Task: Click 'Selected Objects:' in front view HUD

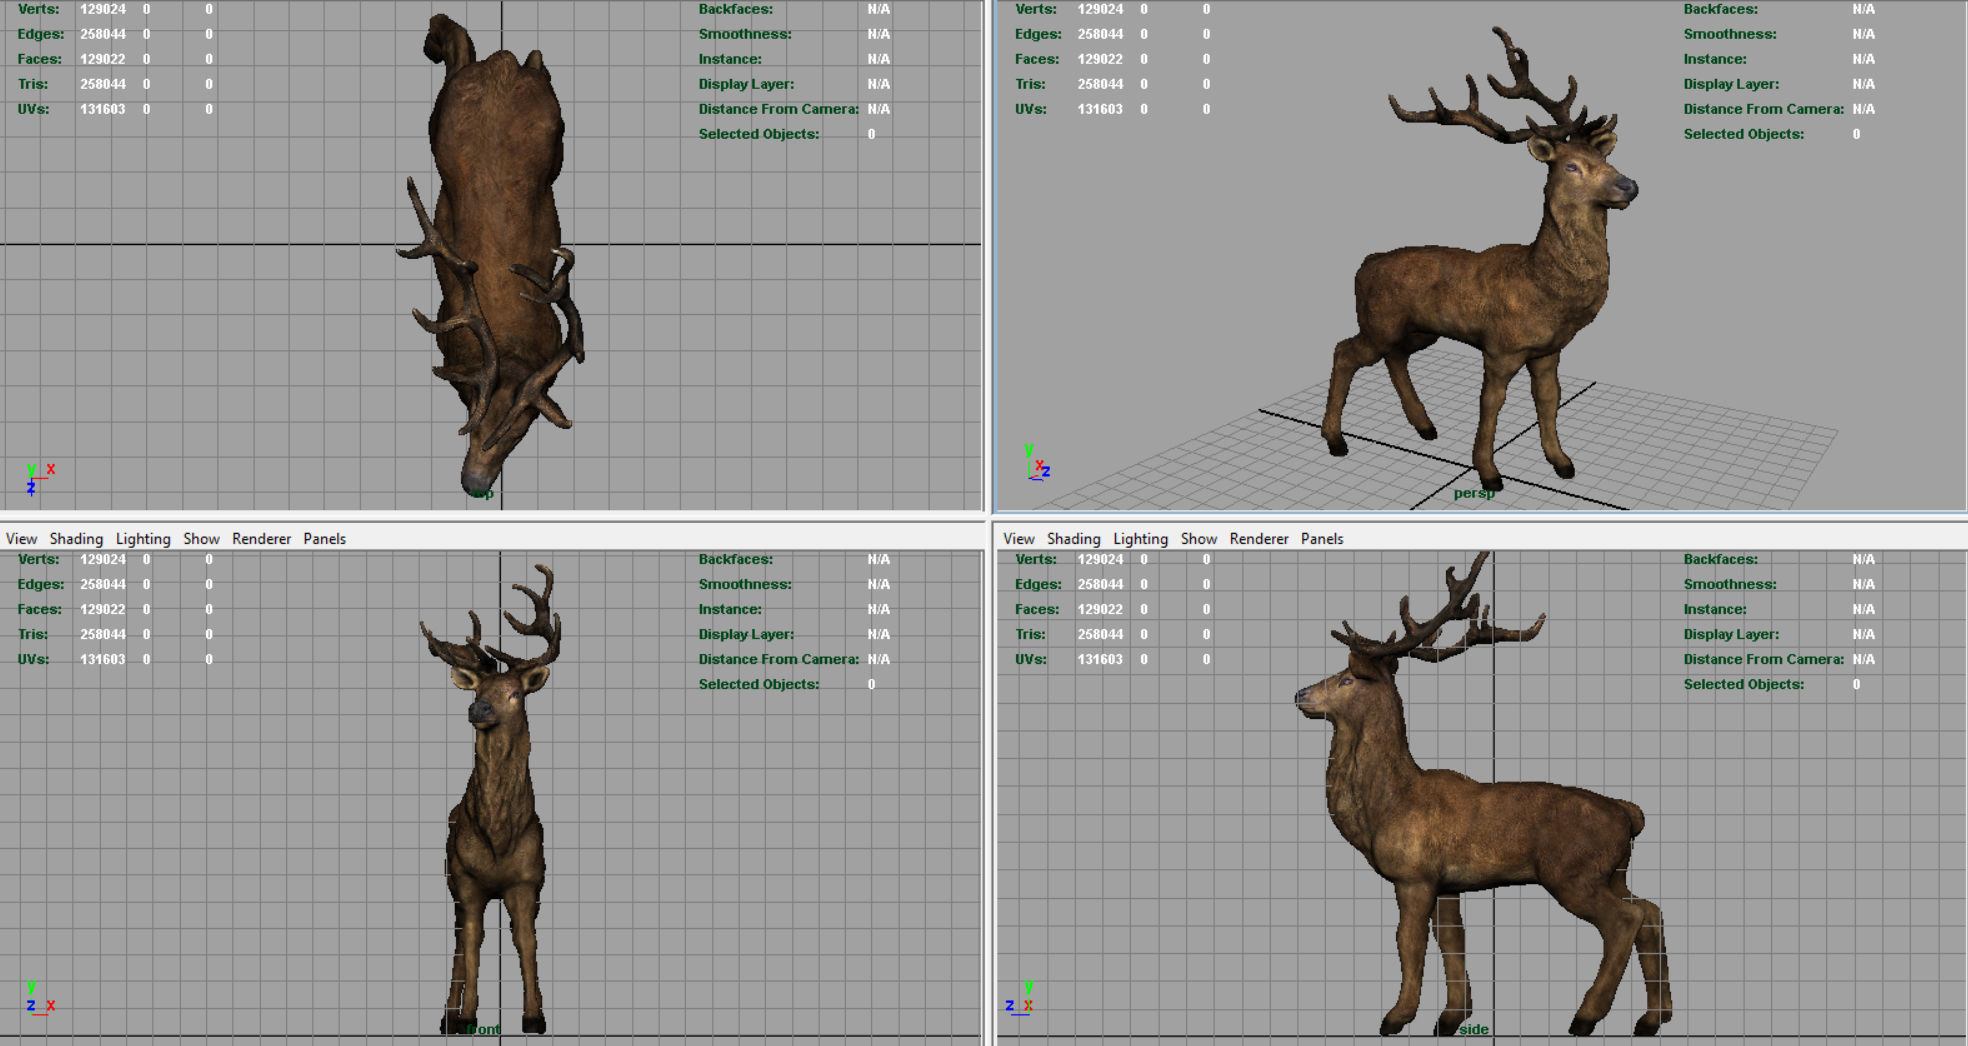Action: [758, 684]
